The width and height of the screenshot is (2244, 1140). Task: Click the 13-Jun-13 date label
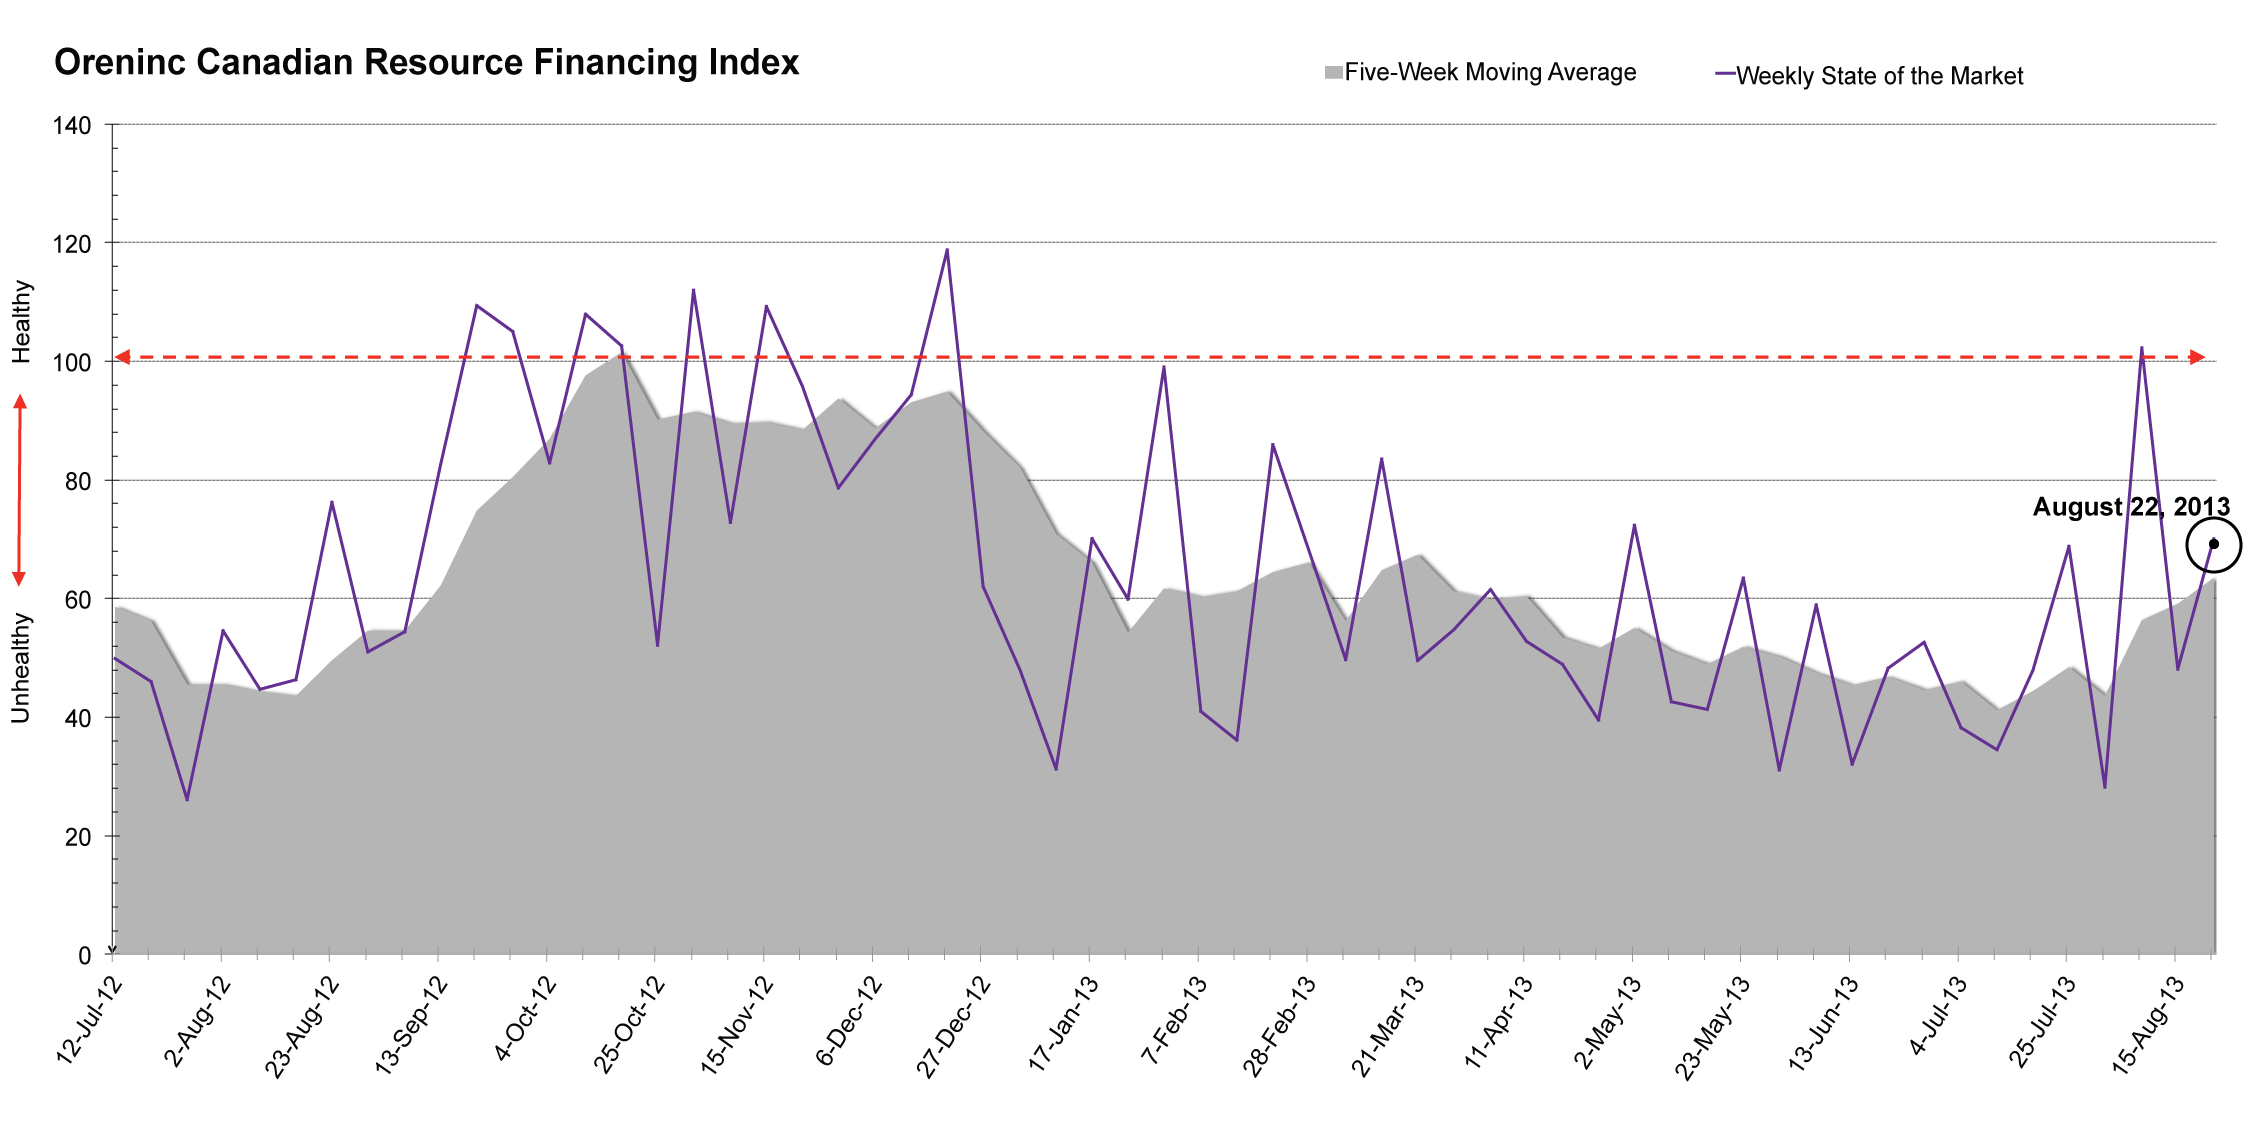1824,1025
